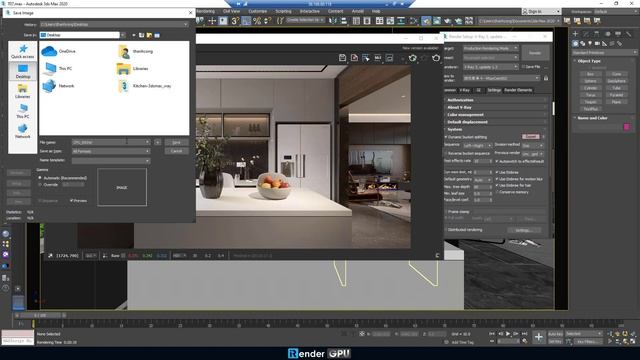640x360 pixels.
Task: Open the Save as type dropdown
Action: click(147, 151)
